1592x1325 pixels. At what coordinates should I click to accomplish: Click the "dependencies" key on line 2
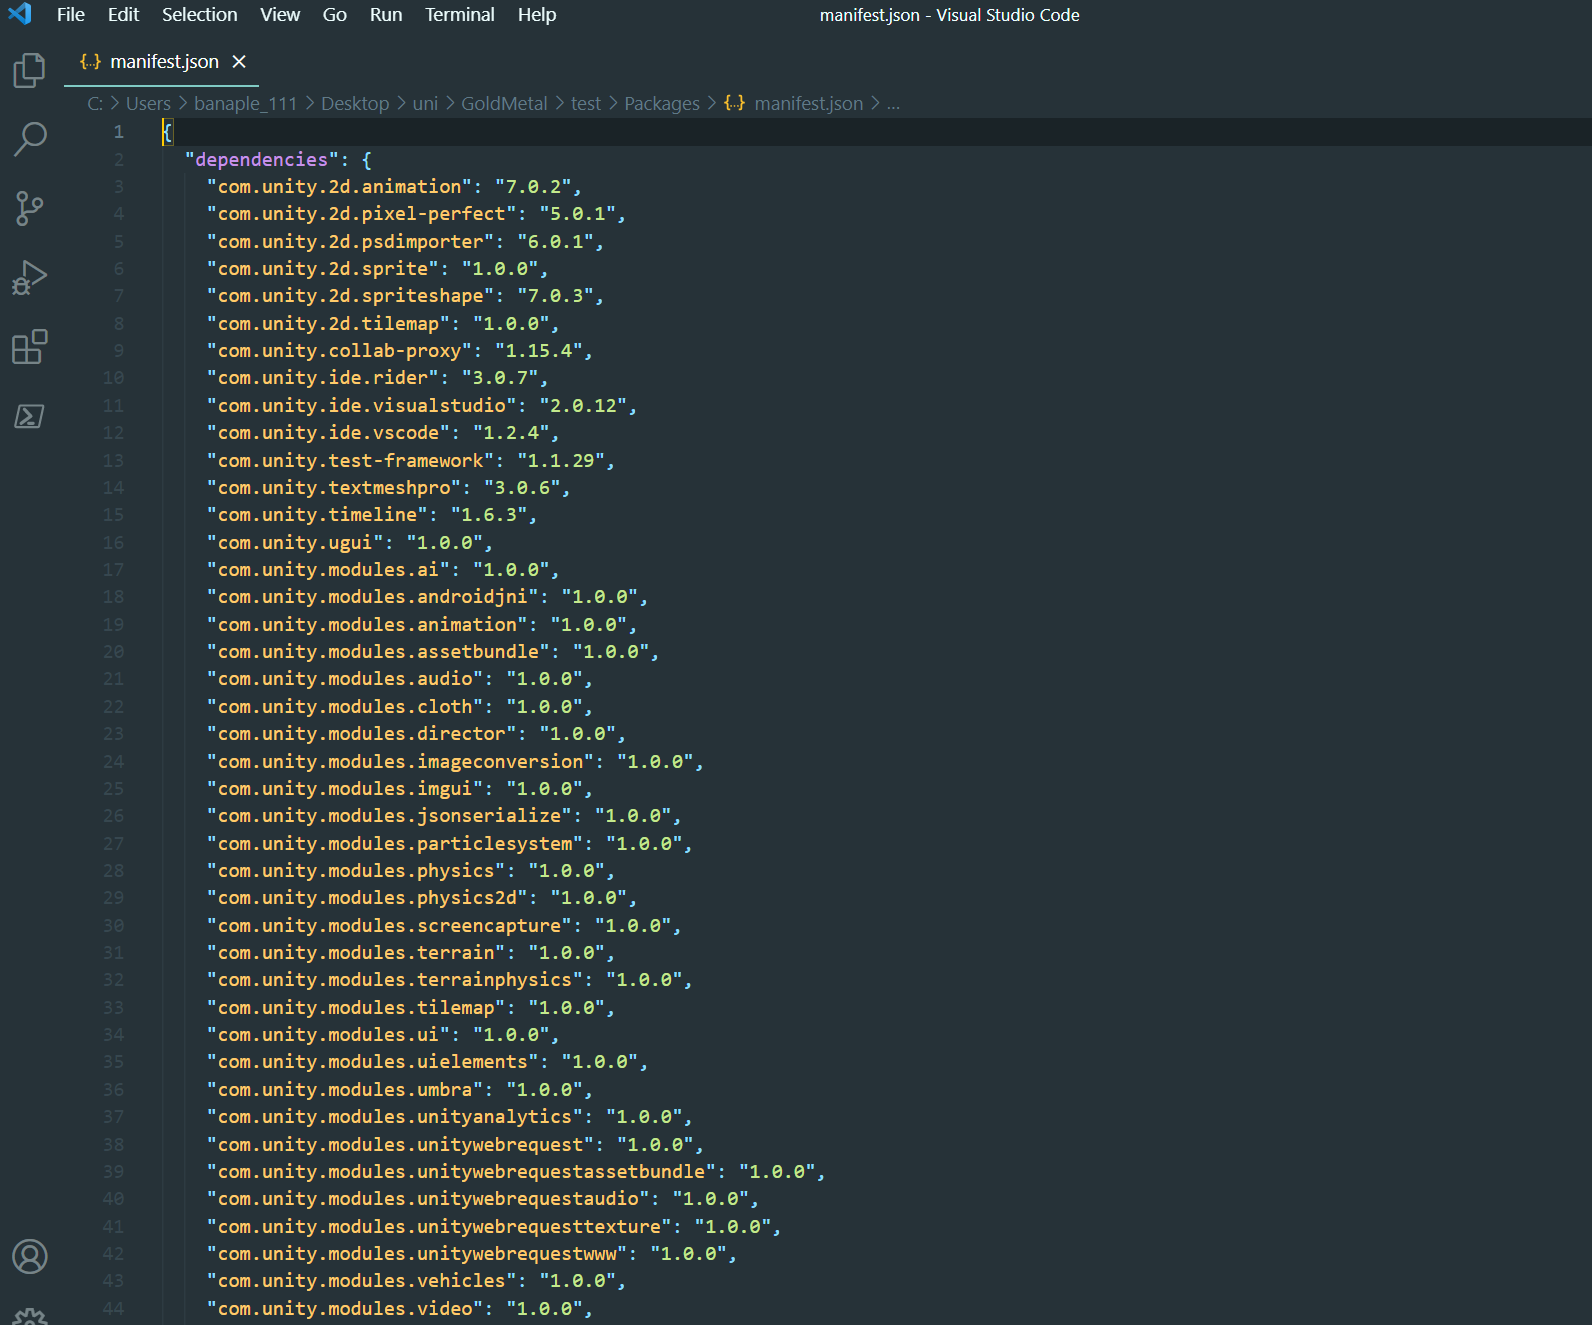[x=261, y=159]
